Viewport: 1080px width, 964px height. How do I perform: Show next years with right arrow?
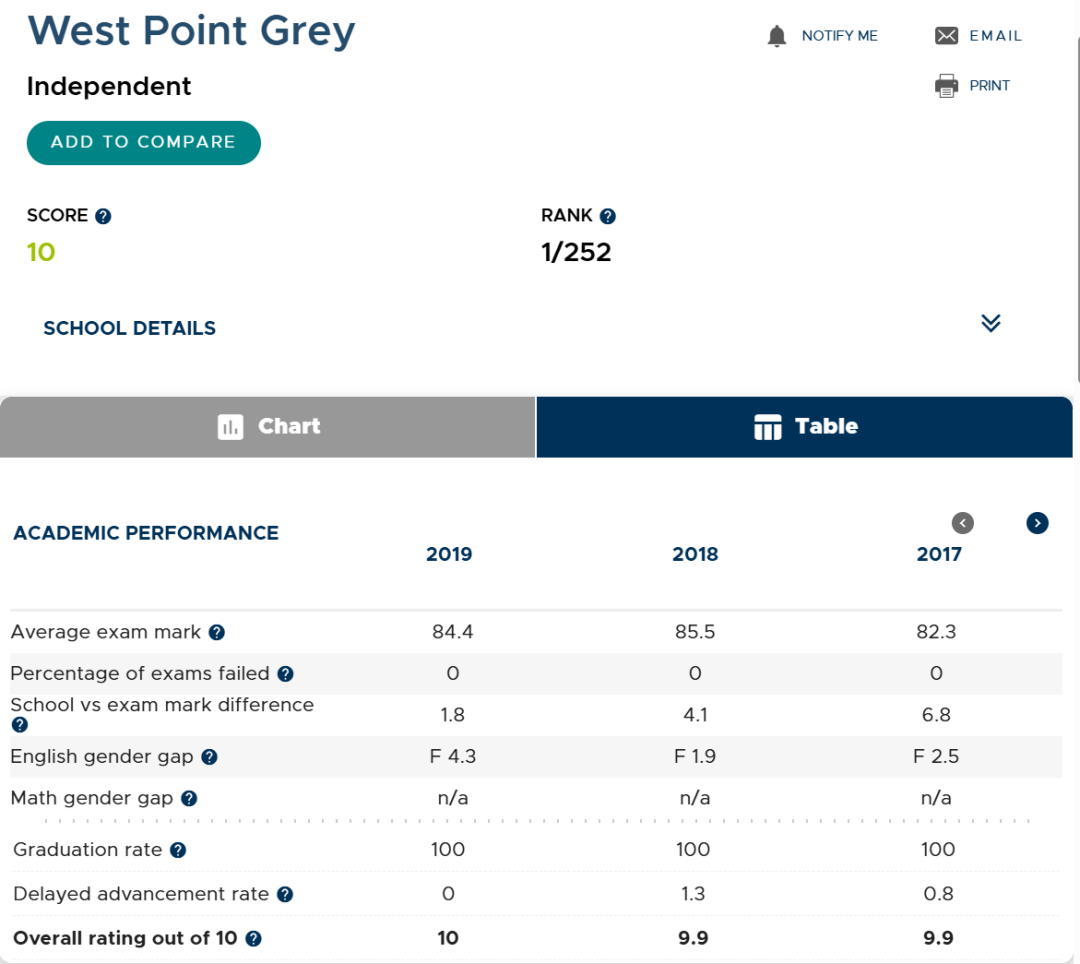(x=1037, y=523)
